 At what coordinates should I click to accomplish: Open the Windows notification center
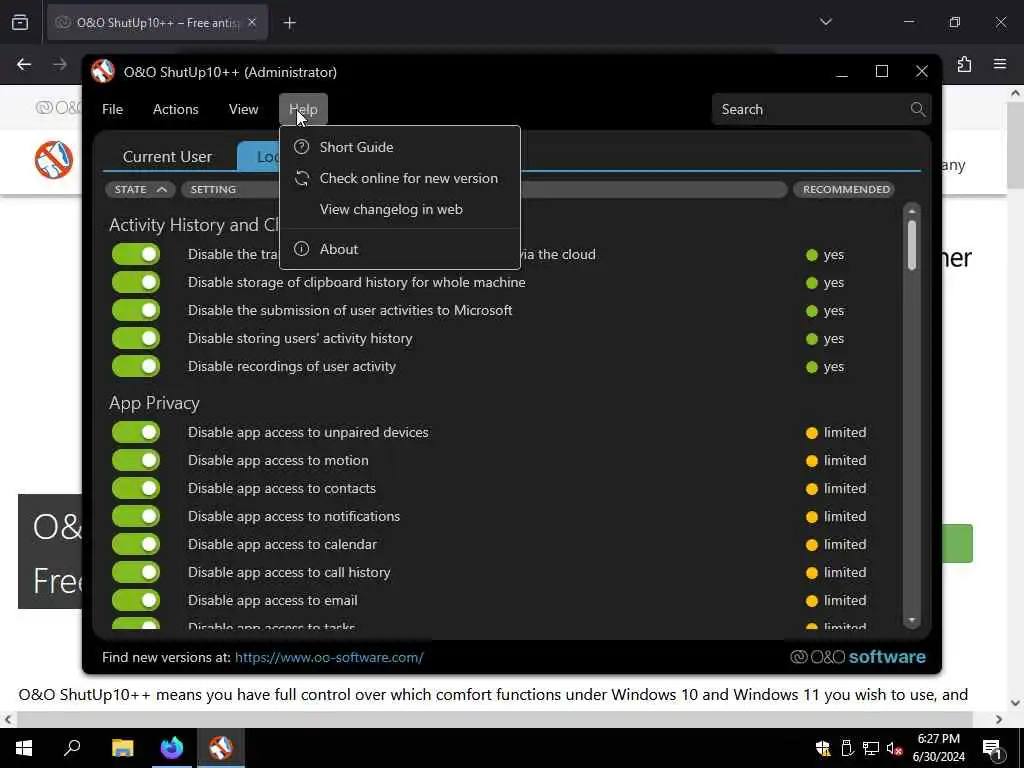[993, 749]
